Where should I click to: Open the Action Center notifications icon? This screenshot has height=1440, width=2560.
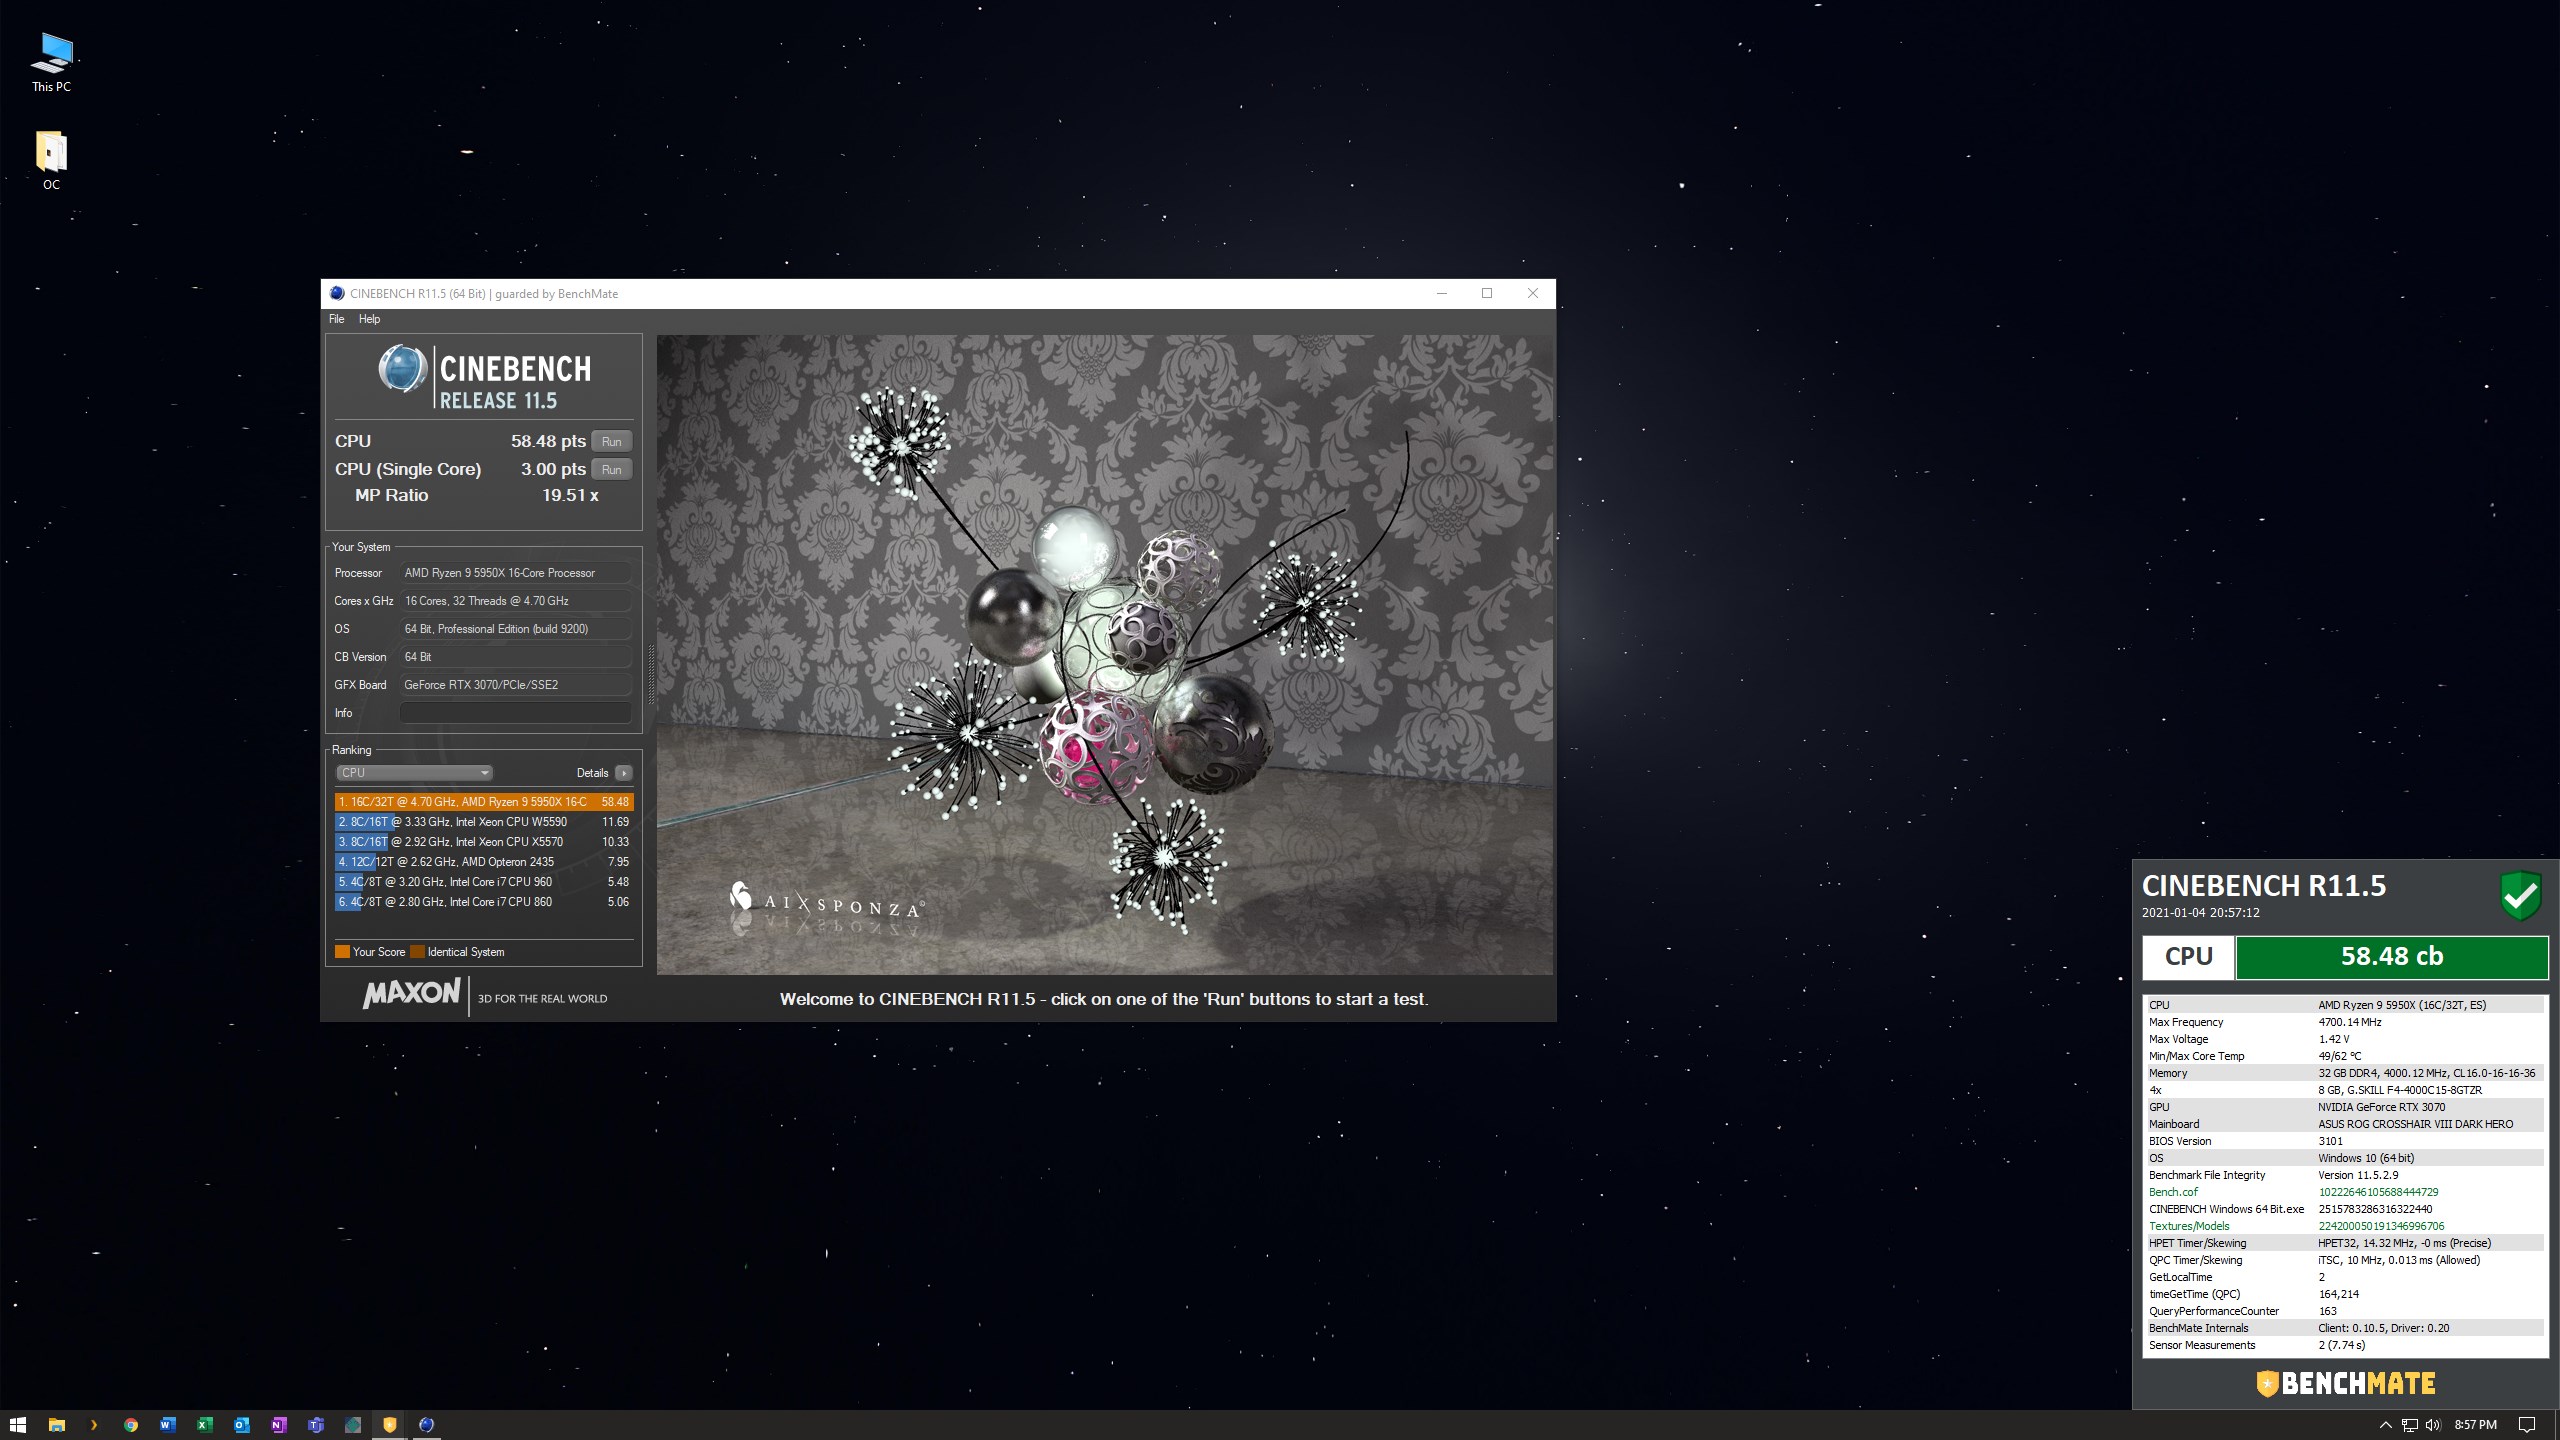(2527, 1425)
